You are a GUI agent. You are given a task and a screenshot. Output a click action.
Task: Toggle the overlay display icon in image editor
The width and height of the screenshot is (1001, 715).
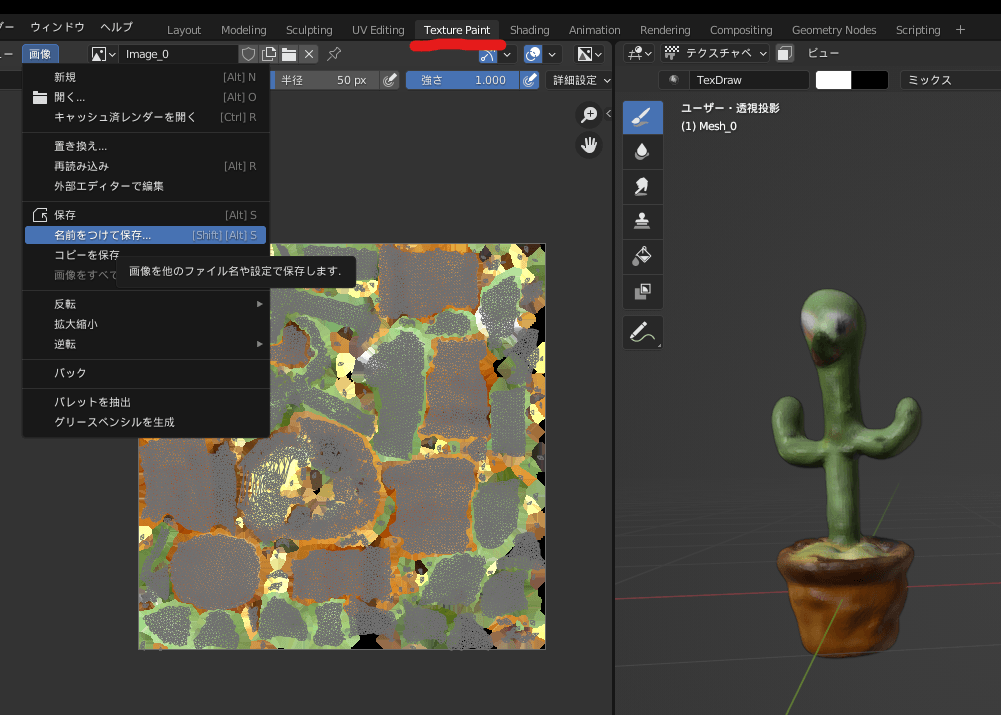[x=532, y=54]
